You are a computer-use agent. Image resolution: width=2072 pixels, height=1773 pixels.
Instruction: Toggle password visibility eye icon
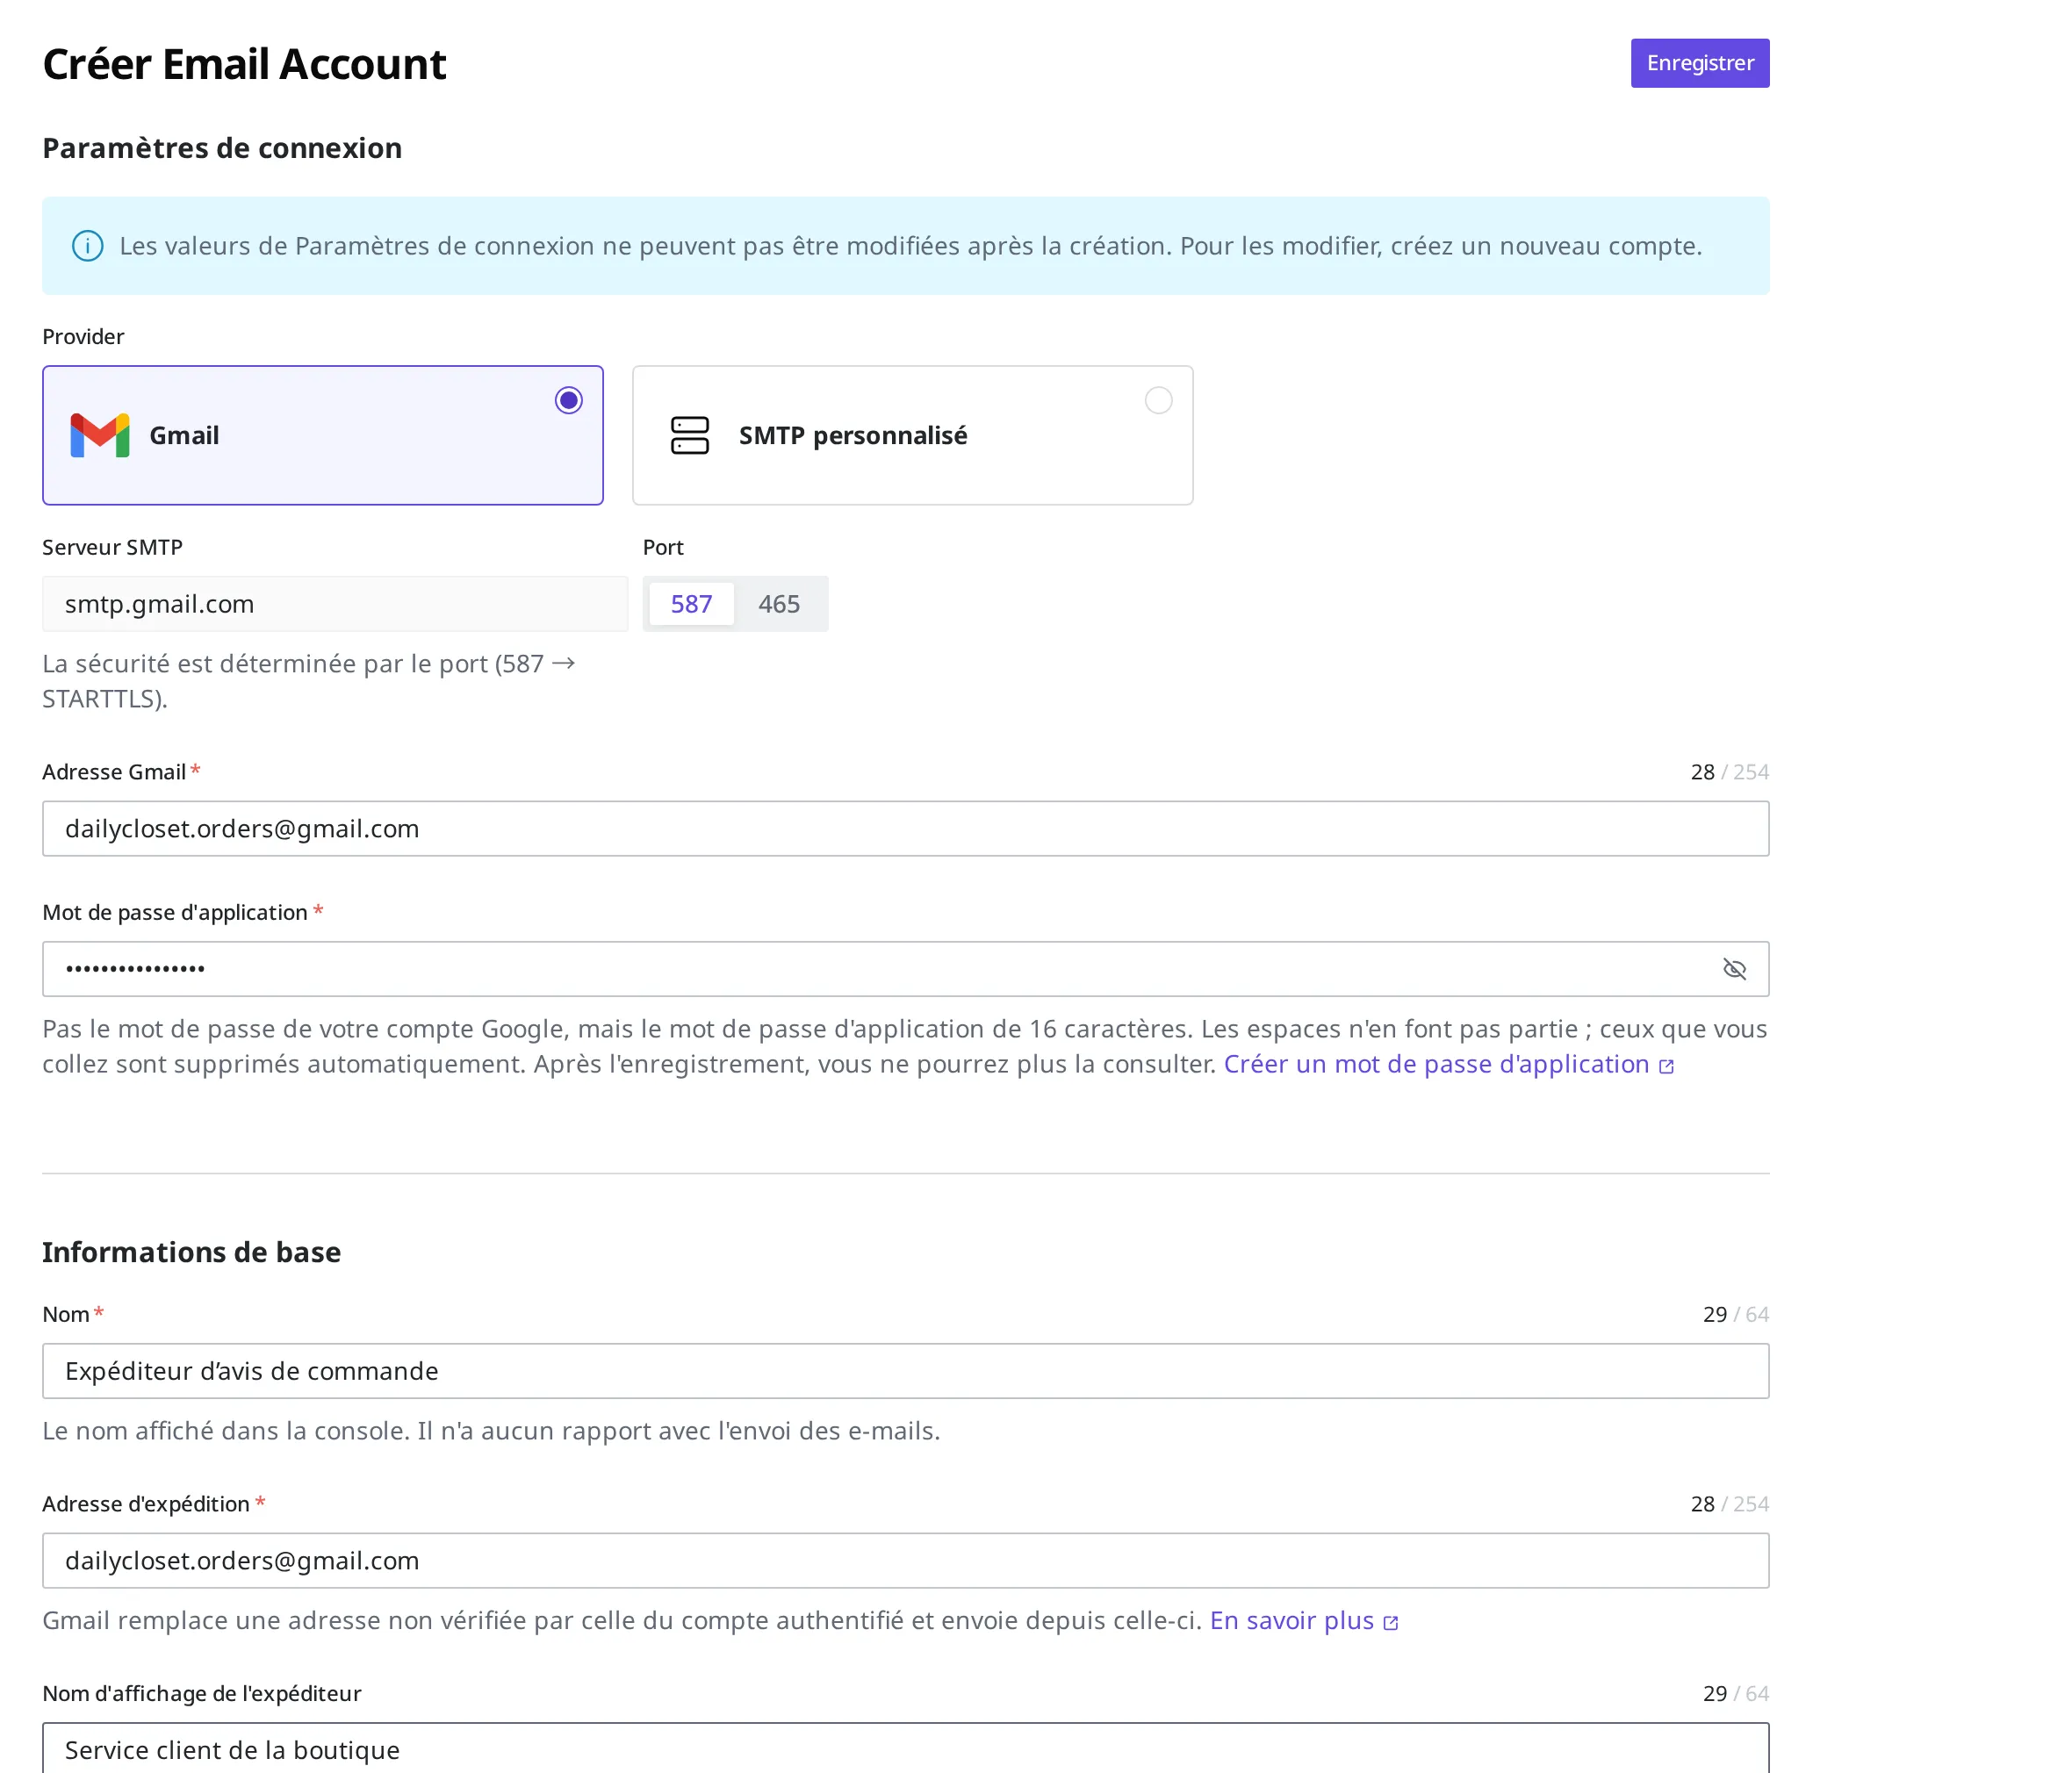pyautogui.click(x=1733, y=969)
